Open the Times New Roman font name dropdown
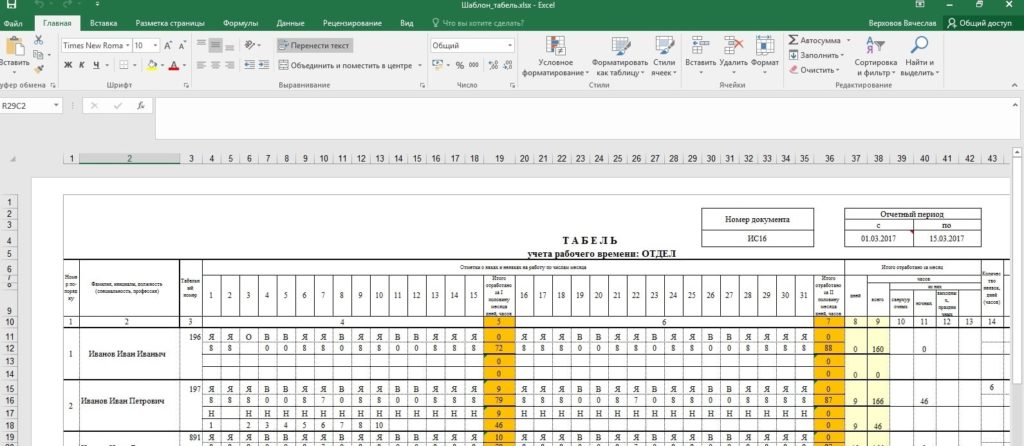Viewport: 1024px width, 446px height. (126, 46)
